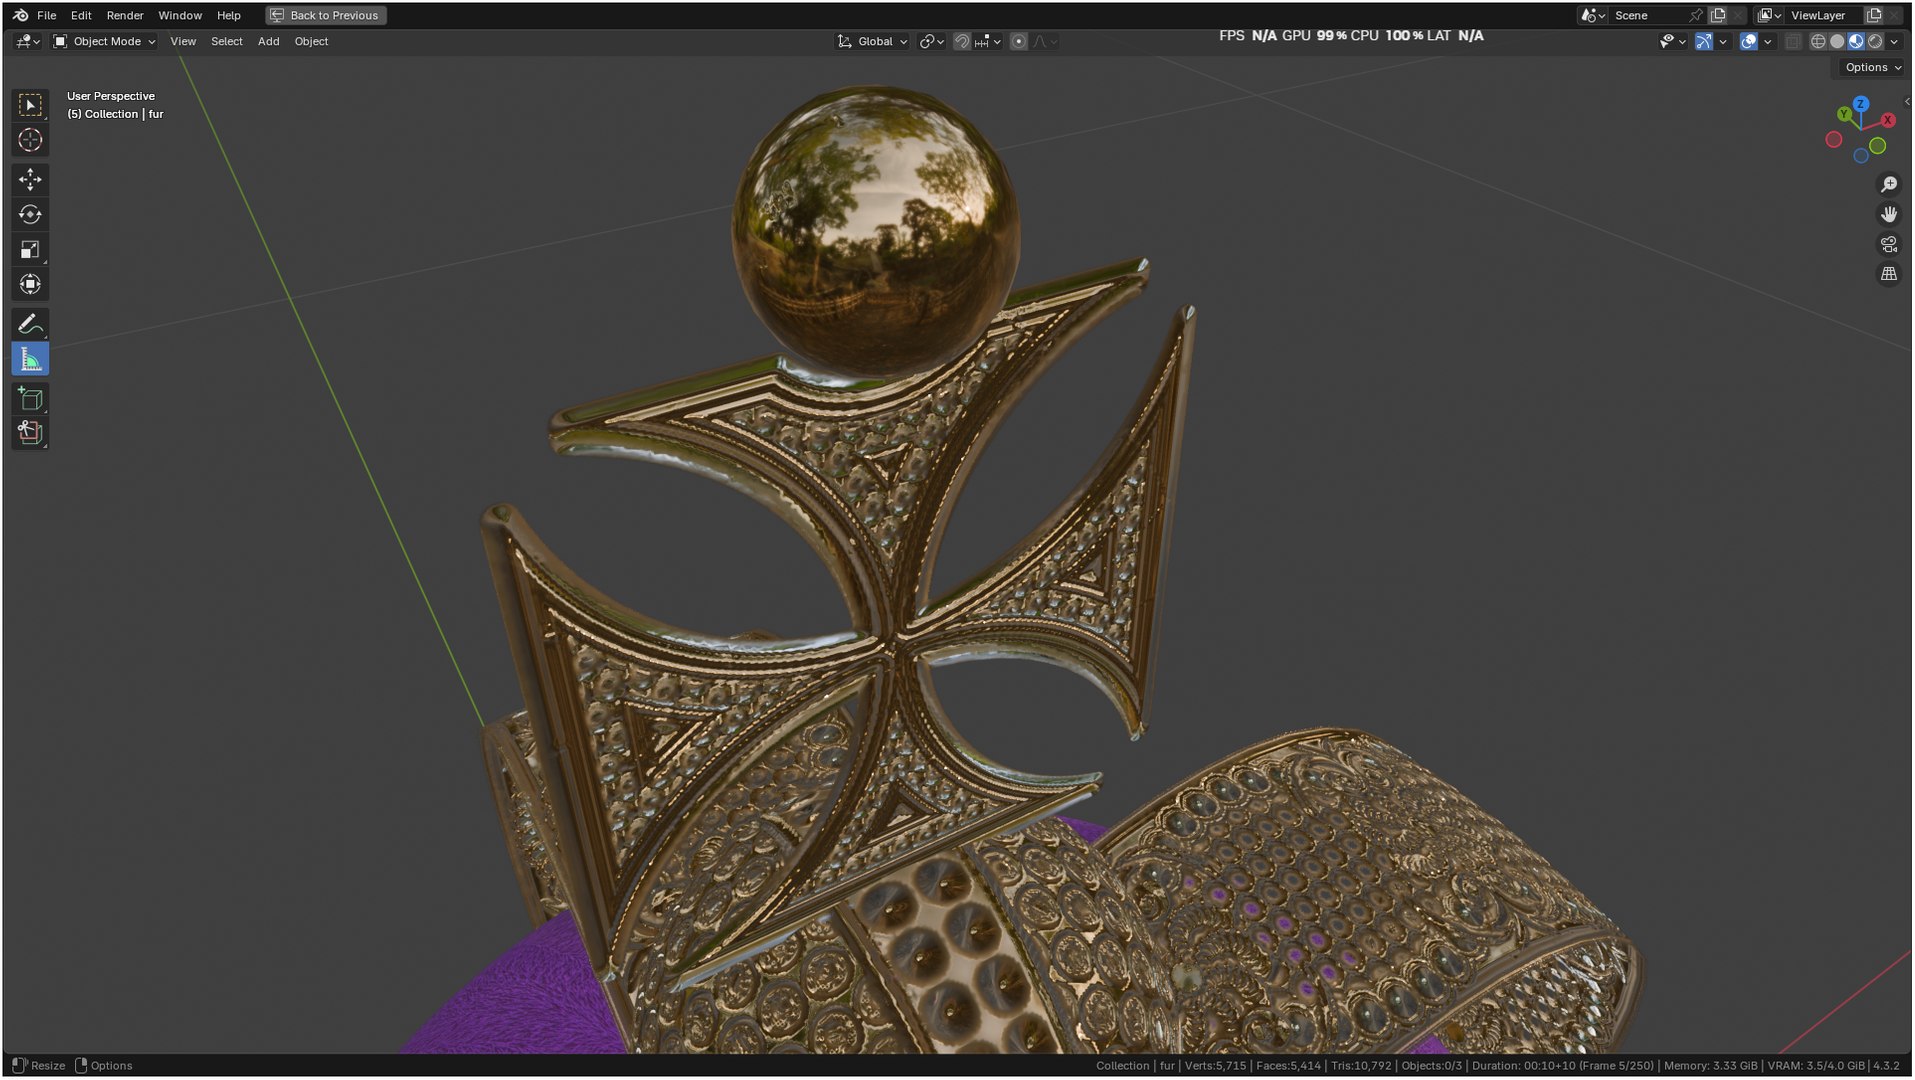Select the Select Box tool
The height and width of the screenshot is (1080, 1915).
tap(30, 105)
